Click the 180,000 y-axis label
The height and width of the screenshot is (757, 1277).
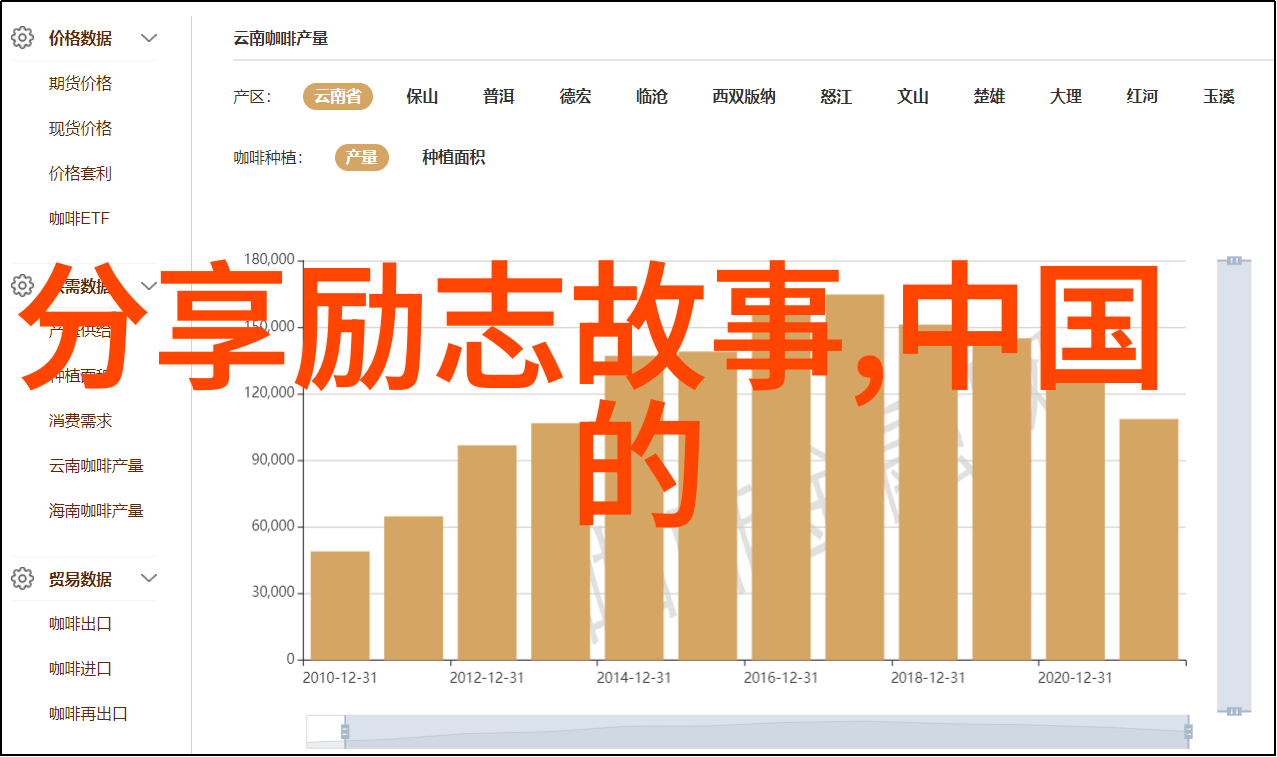(x=269, y=260)
